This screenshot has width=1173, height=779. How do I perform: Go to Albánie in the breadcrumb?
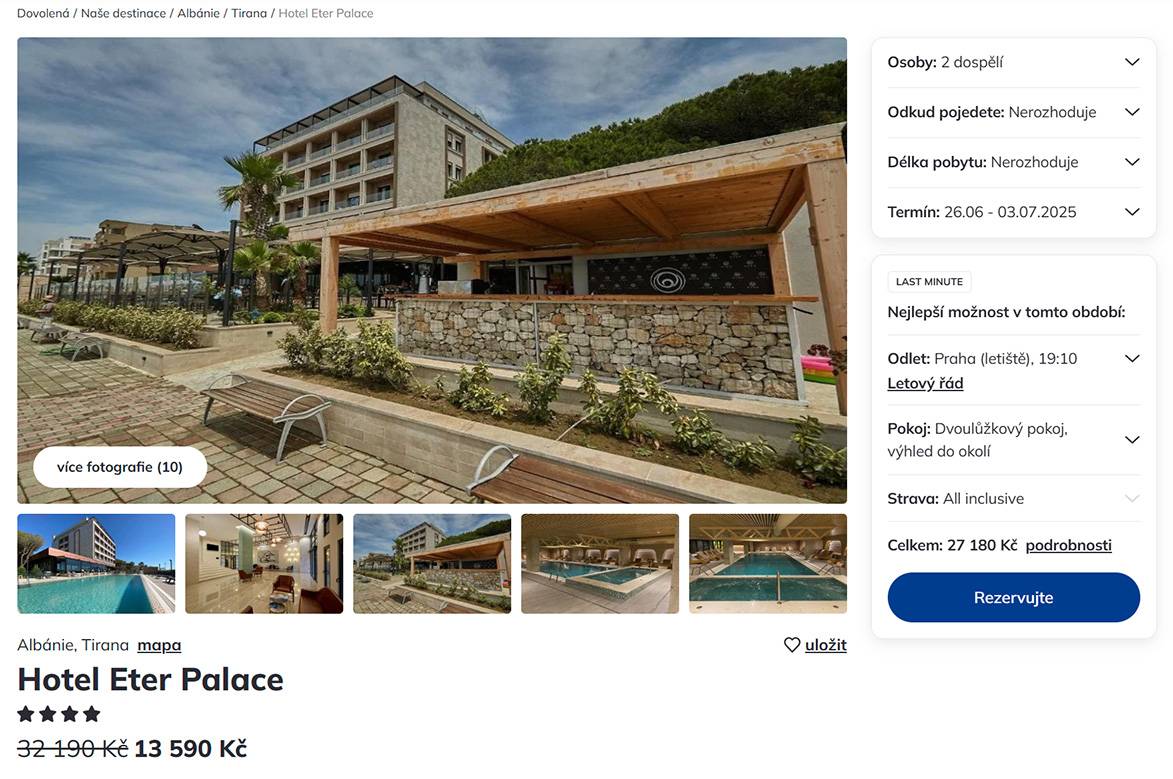click(198, 14)
